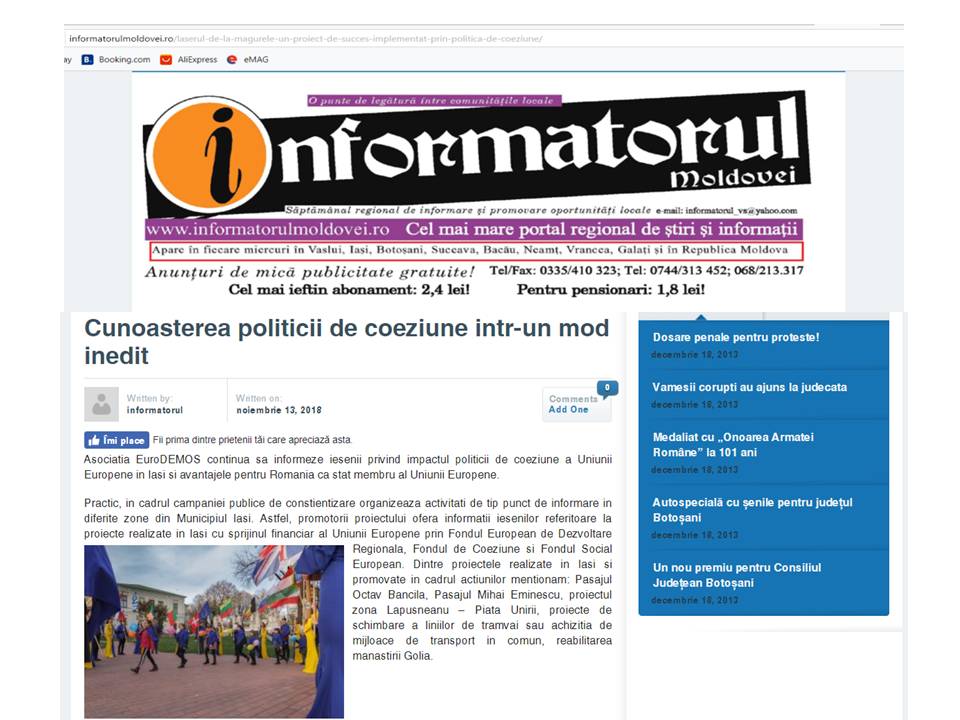The width and height of the screenshot is (960, 720).
Task: Open the Booking.com bookmark icon
Action: pos(88,59)
